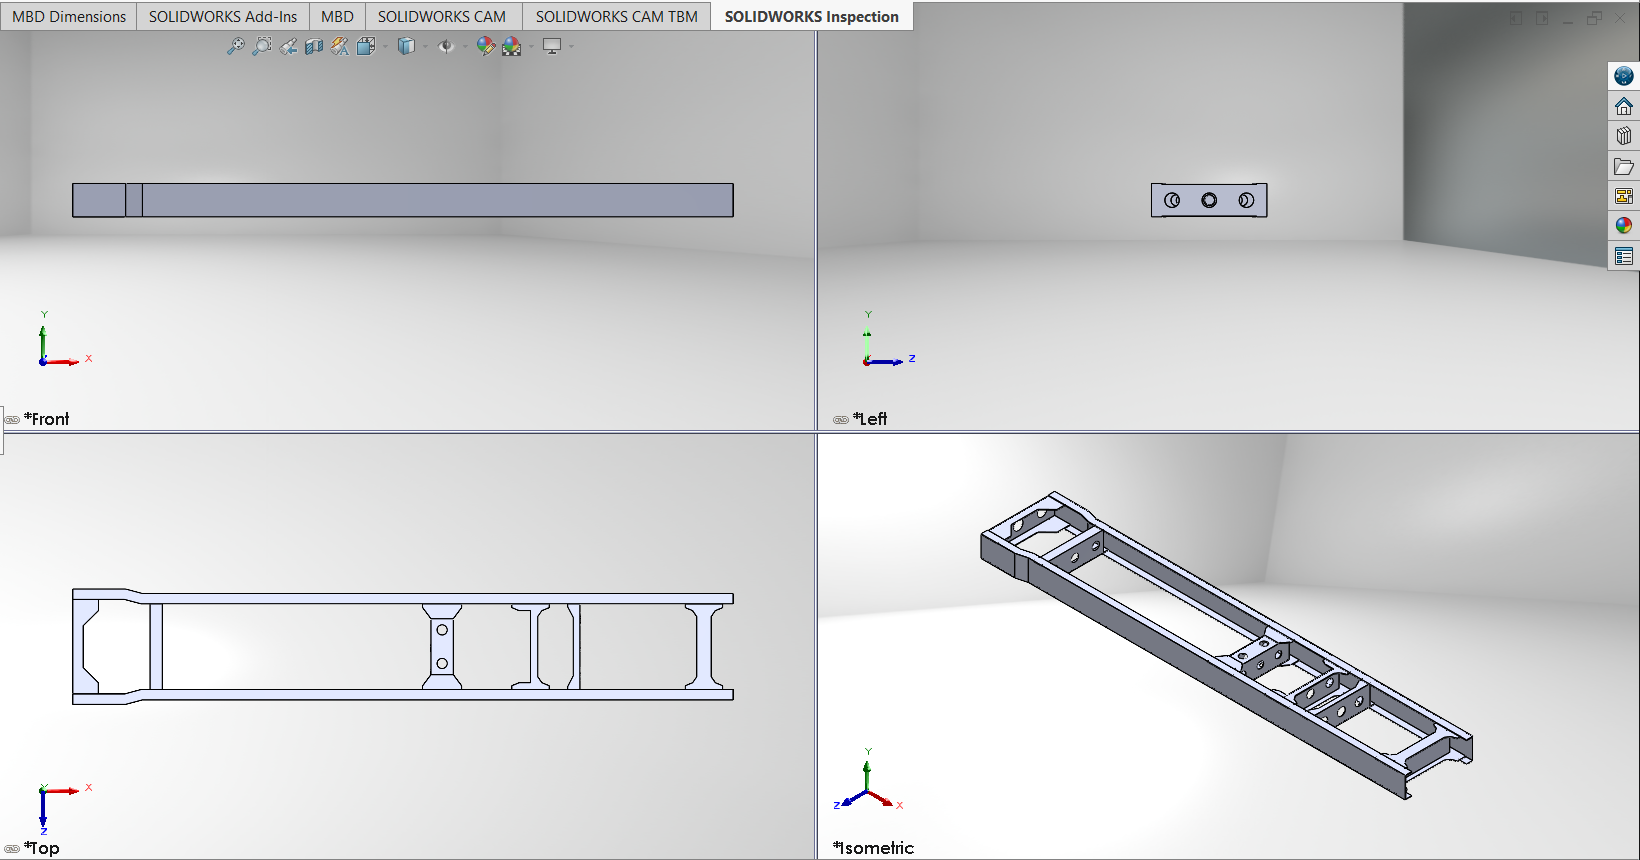Screen dimensions: 1640x860
Task: Click the Left viewport coordinate triad
Action: [x=888, y=340]
